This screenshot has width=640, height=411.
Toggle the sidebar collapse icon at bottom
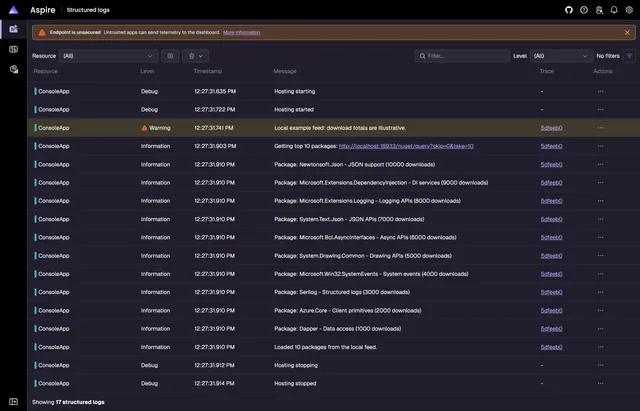click(13, 402)
